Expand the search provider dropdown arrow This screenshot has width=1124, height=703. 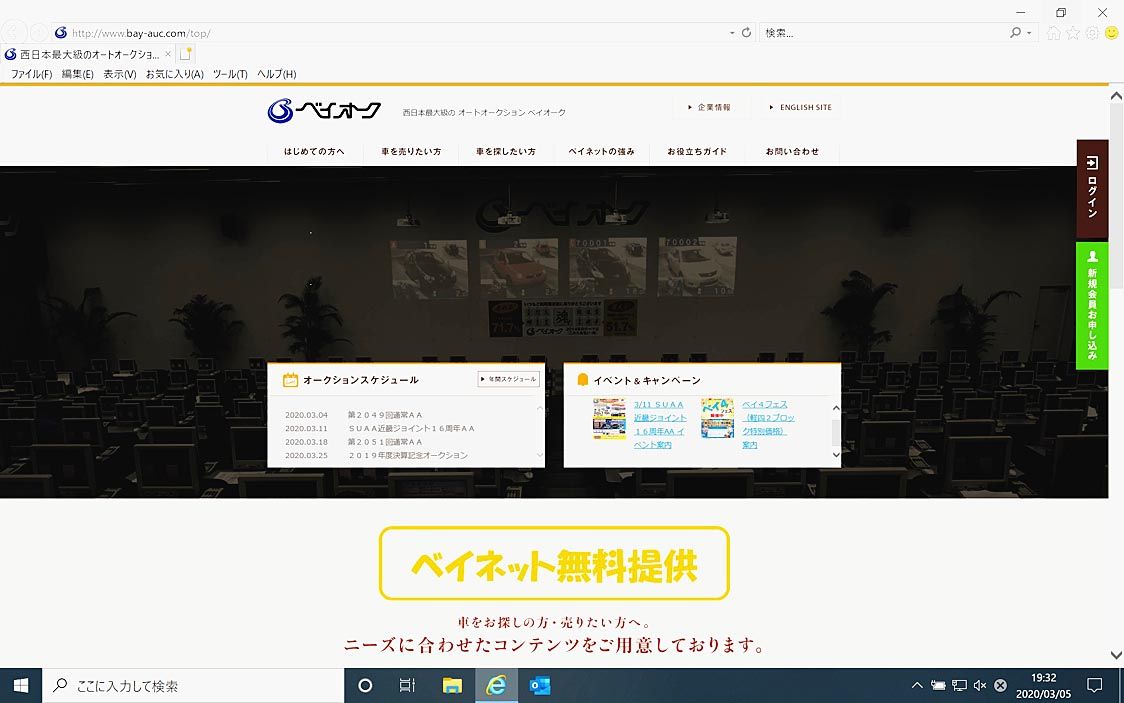(x=1029, y=33)
